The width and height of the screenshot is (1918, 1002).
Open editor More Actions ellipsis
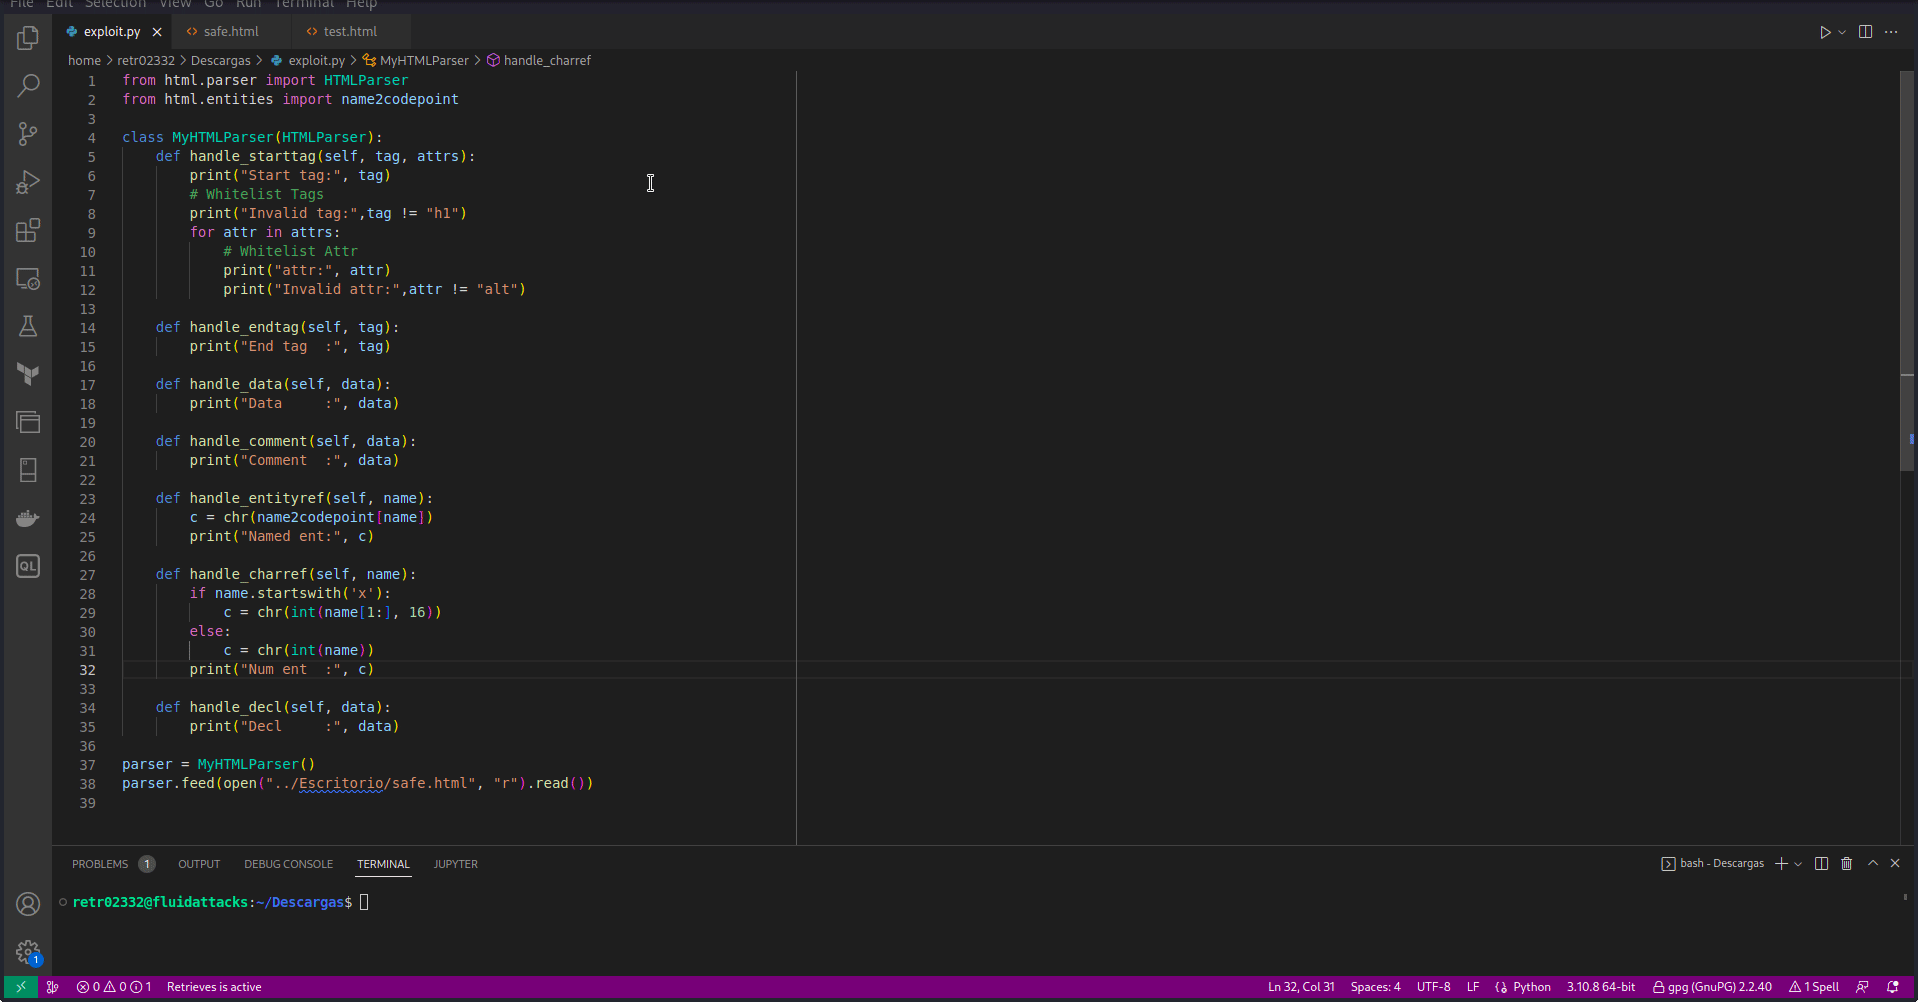click(1891, 32)
